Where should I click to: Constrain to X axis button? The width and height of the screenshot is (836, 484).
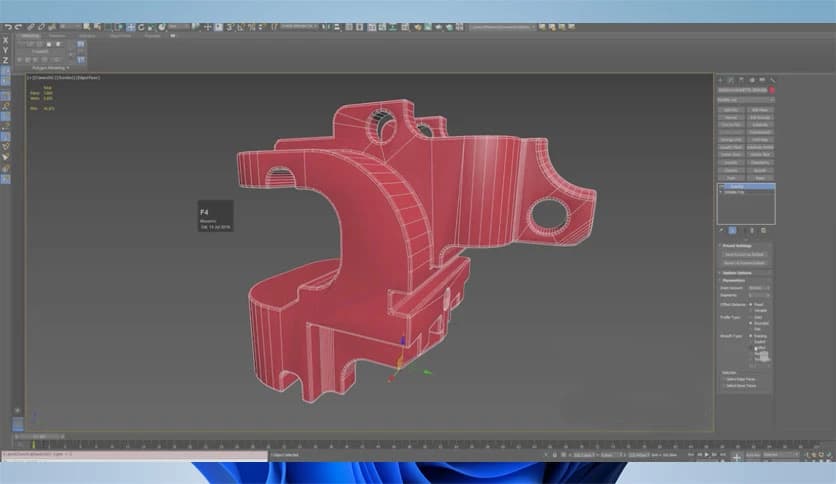(x=5, y=40)
